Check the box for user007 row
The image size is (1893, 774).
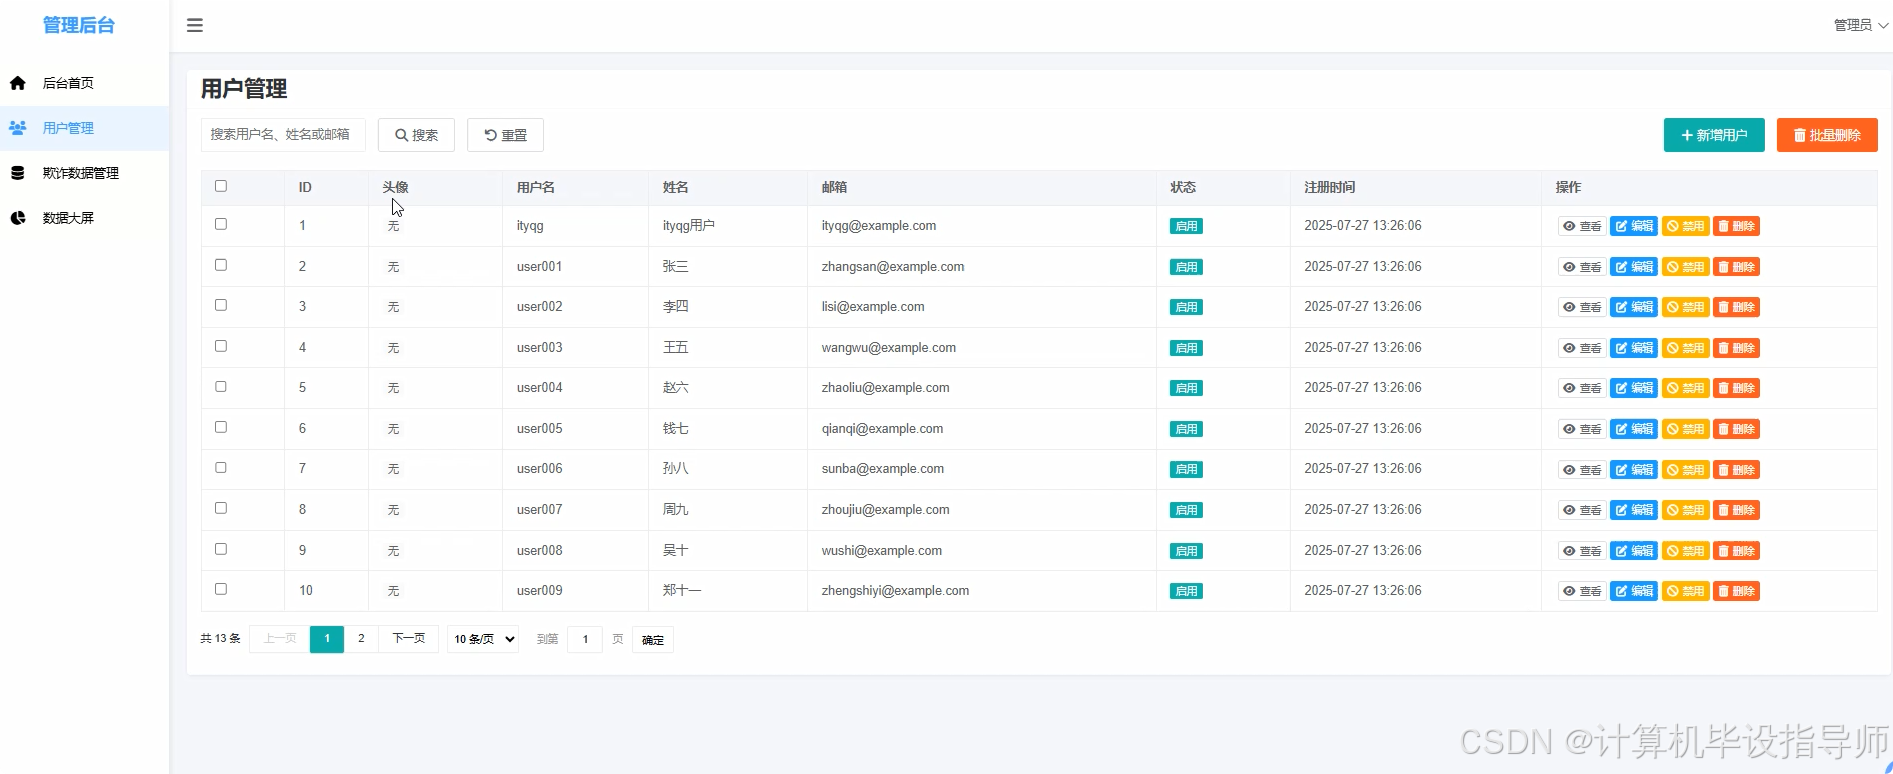221,508
